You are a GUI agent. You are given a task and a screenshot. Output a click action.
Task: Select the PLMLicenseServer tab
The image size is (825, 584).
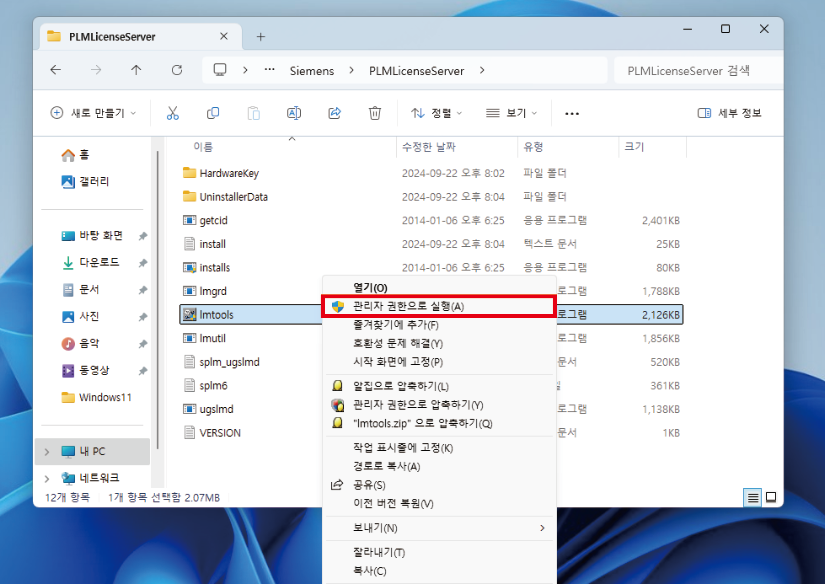pyautogui.click(x=140, y=37)
